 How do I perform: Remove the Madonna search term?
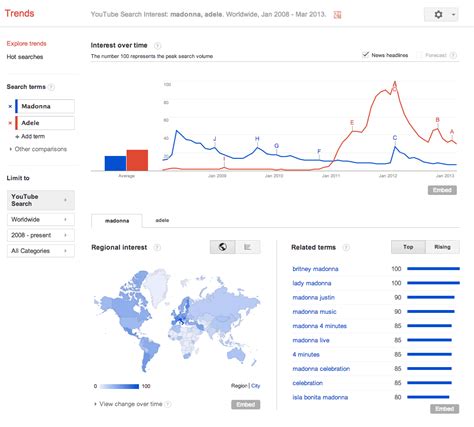[x=10, y=106]
